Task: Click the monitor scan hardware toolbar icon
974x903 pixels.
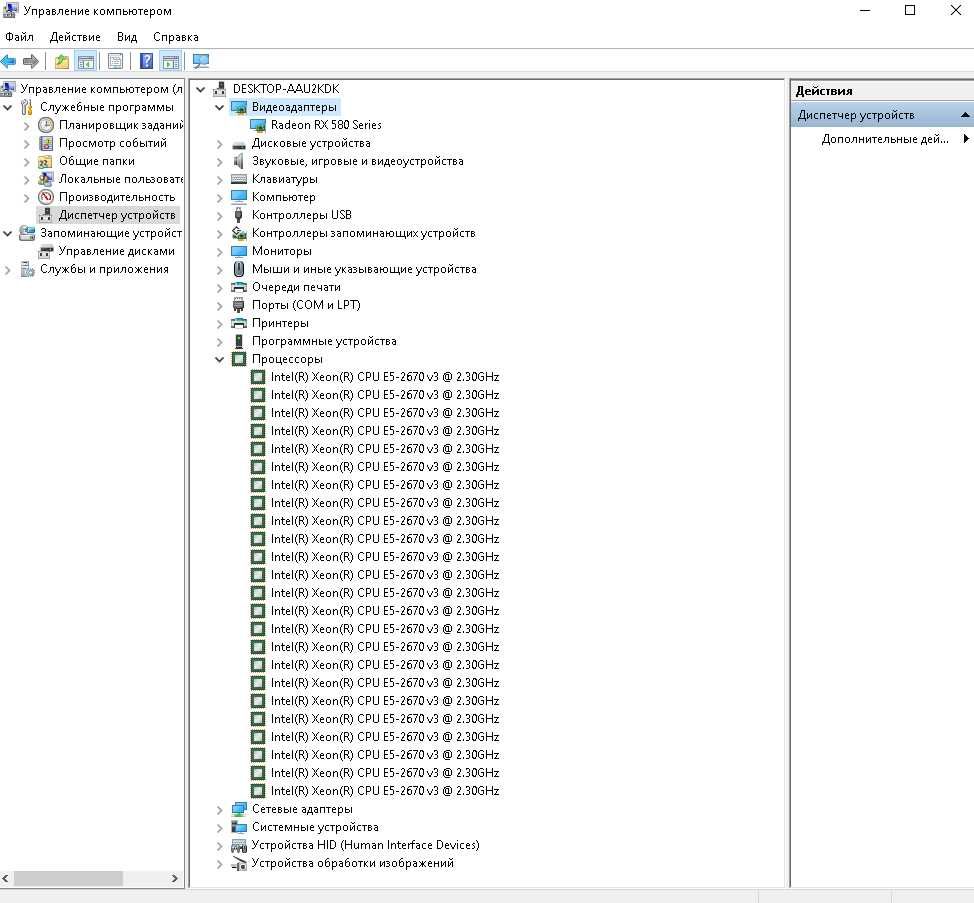Action: click(201, 61)
